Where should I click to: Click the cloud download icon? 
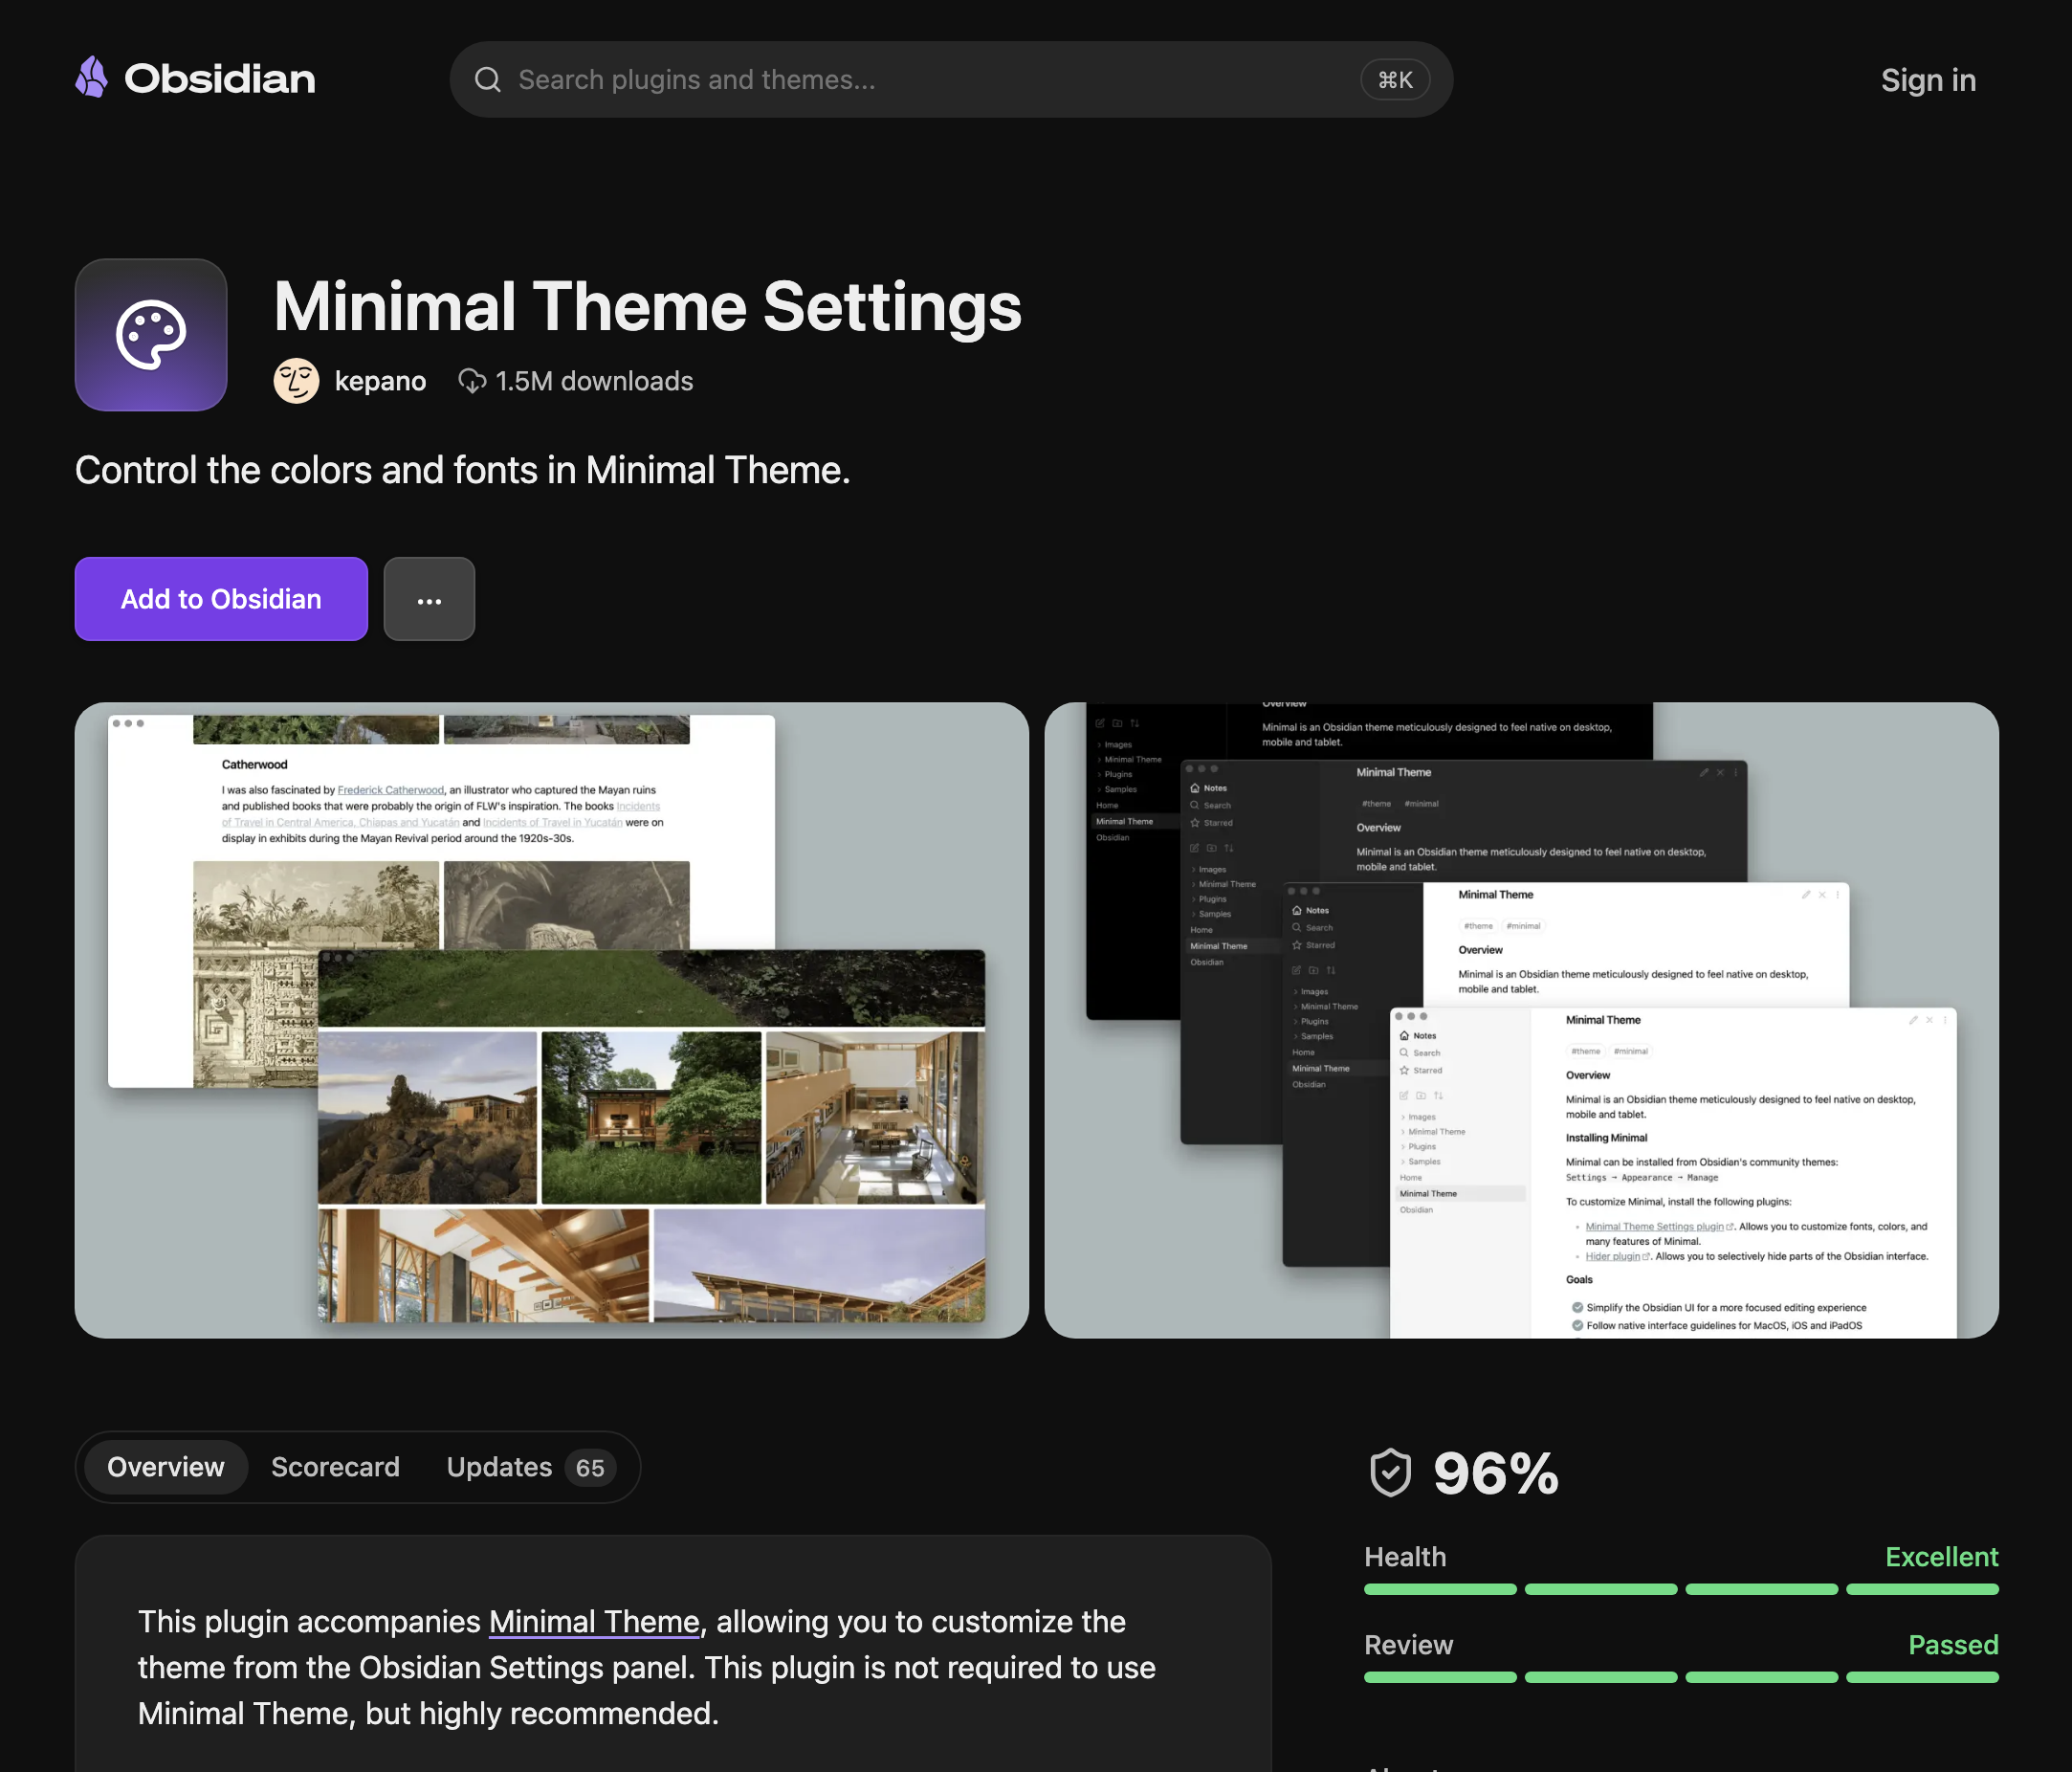tap(472, 381)
